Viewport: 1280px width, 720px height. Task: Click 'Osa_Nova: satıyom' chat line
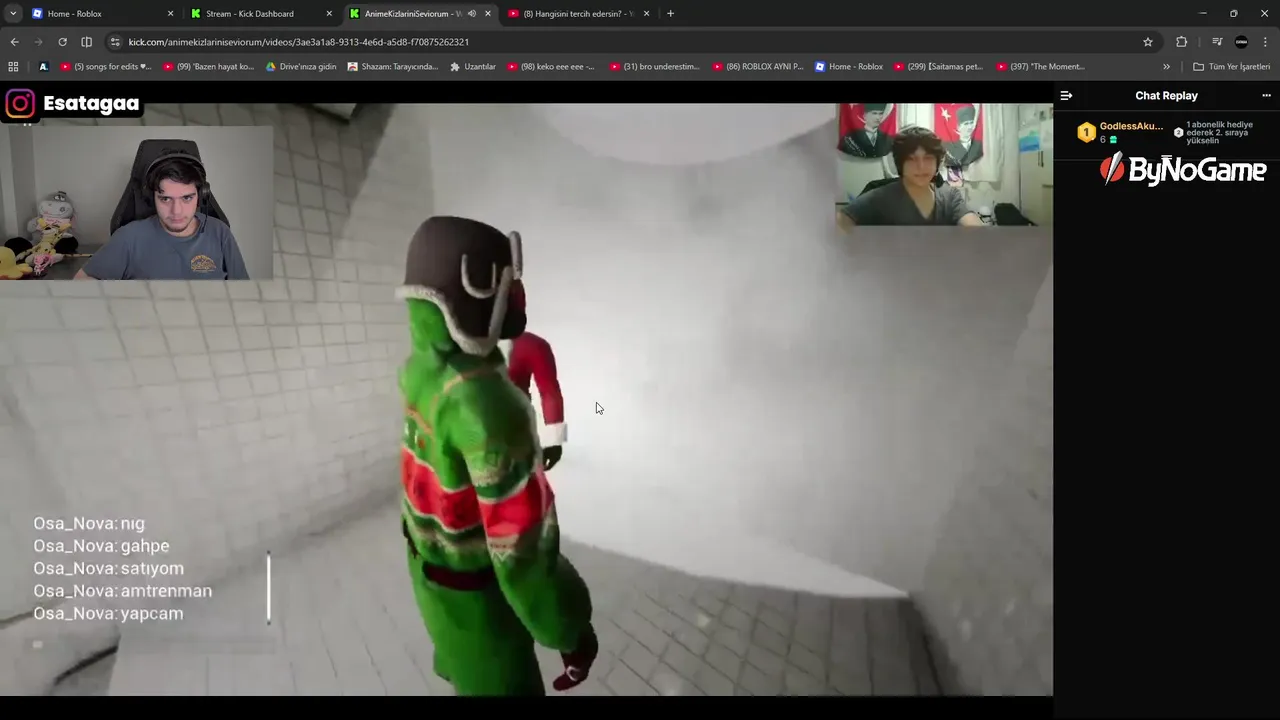(108, 568)
